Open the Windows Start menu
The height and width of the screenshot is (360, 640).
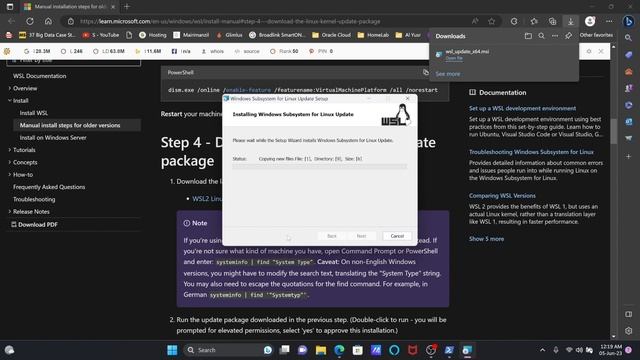[x=172, y=350]
